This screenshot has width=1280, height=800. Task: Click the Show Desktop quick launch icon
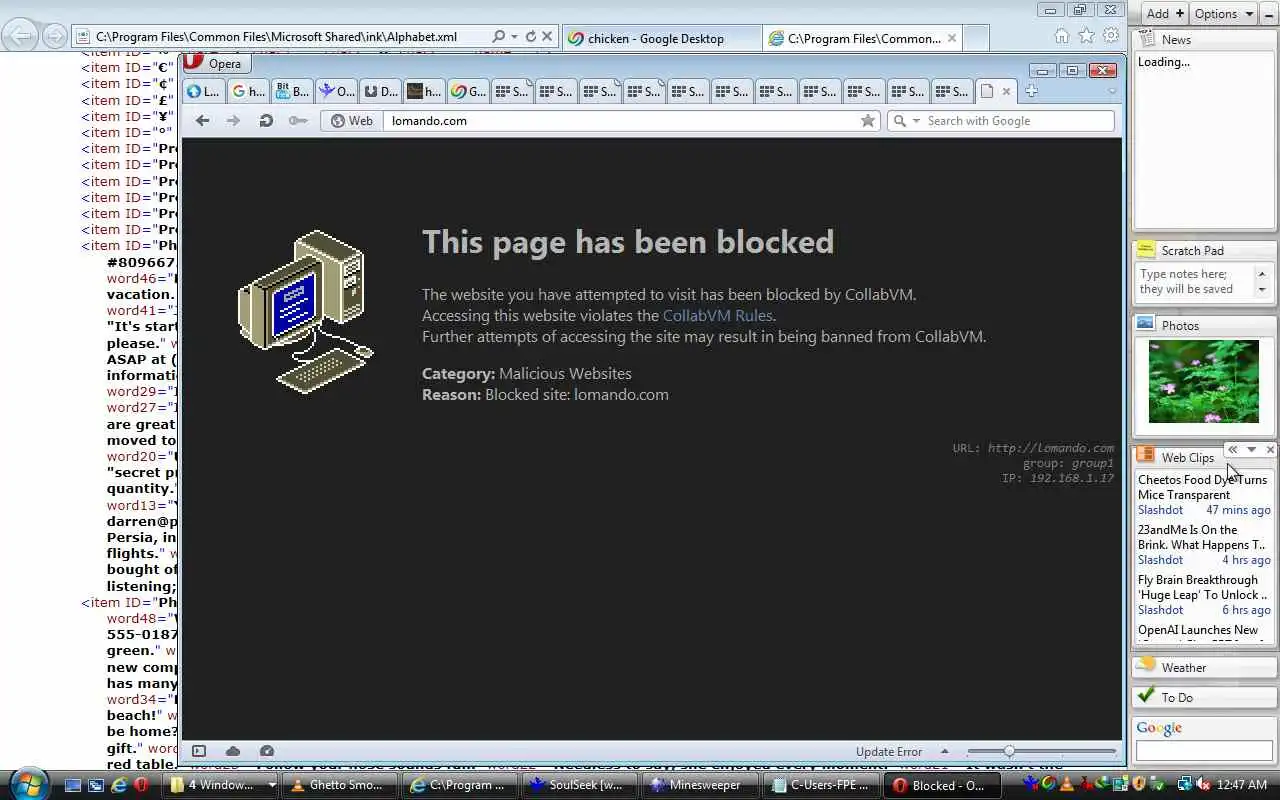pos(73,785)
